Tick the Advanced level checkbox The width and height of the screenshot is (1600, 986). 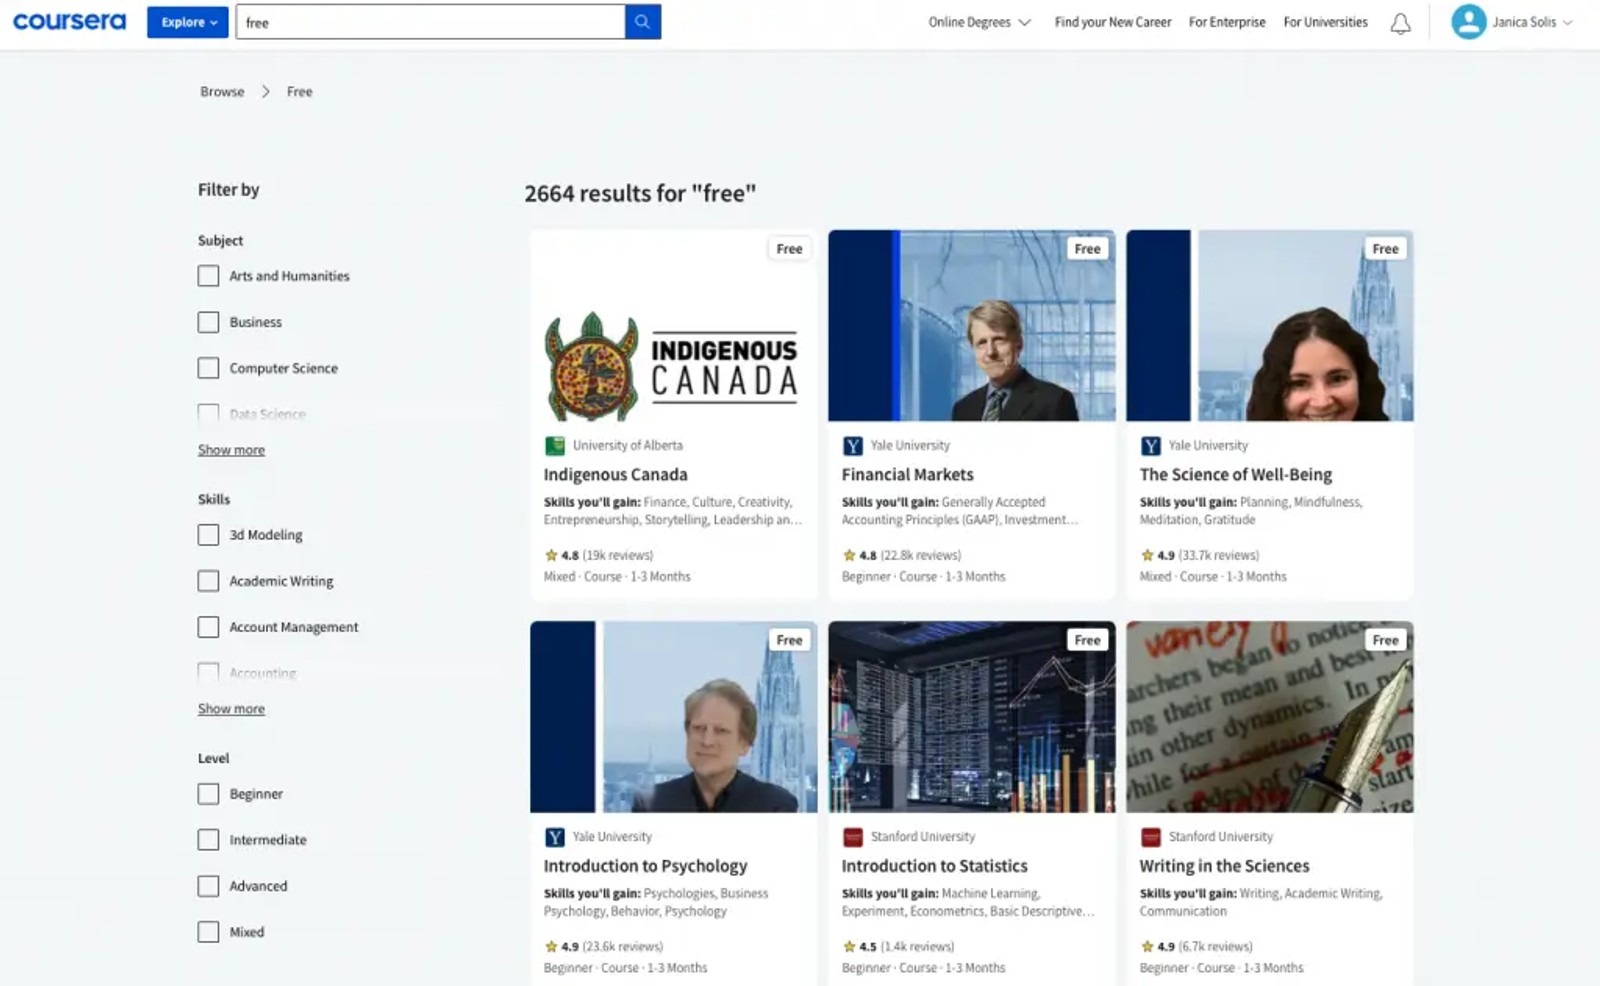(x=208, y=886)
